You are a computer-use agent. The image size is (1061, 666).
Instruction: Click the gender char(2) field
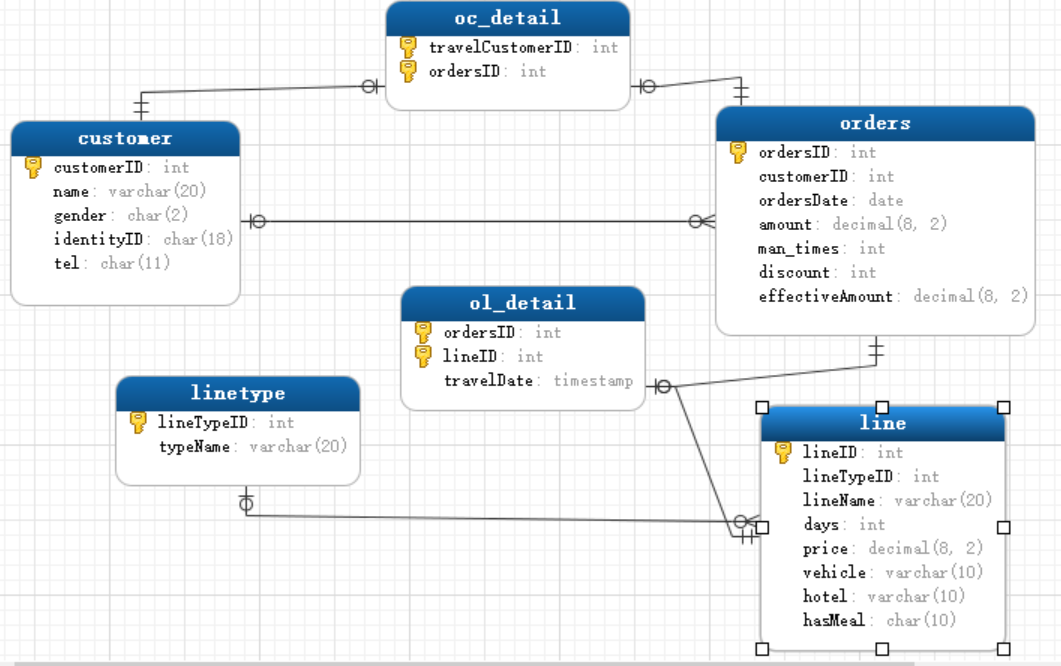coord(120,215)
